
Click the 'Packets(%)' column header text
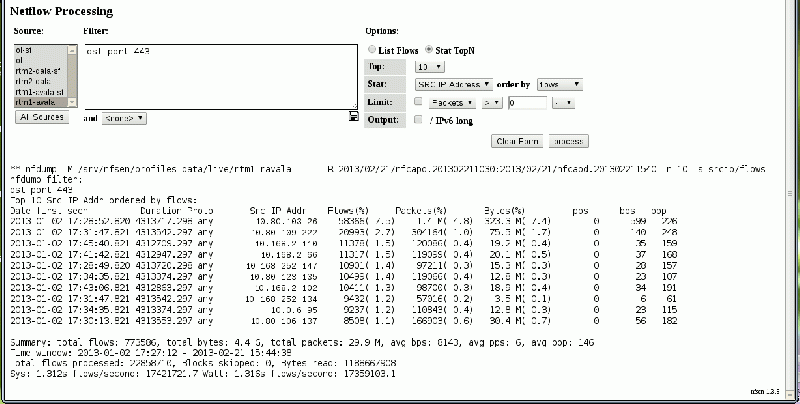tap(421, 211)
